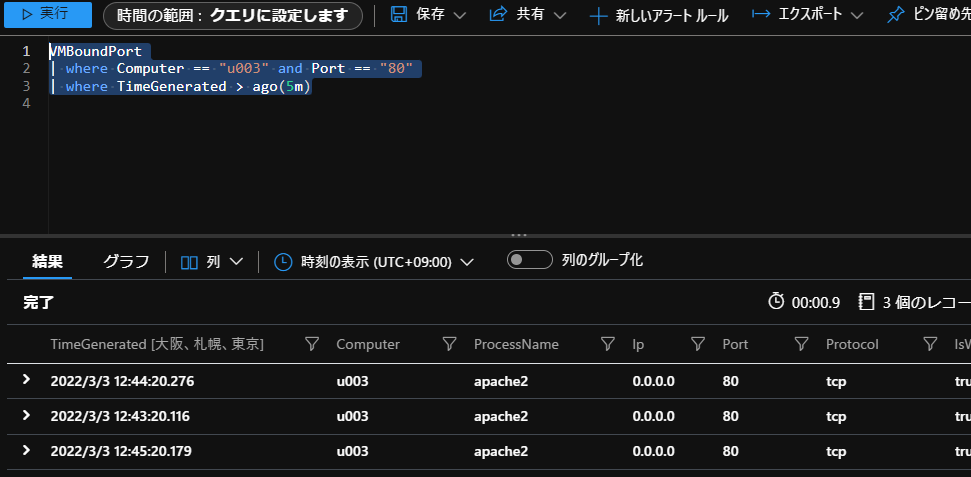This screenshot has height=477, width=971.
Task: Click line 4 in the query editor
Action: pos(25,103)
